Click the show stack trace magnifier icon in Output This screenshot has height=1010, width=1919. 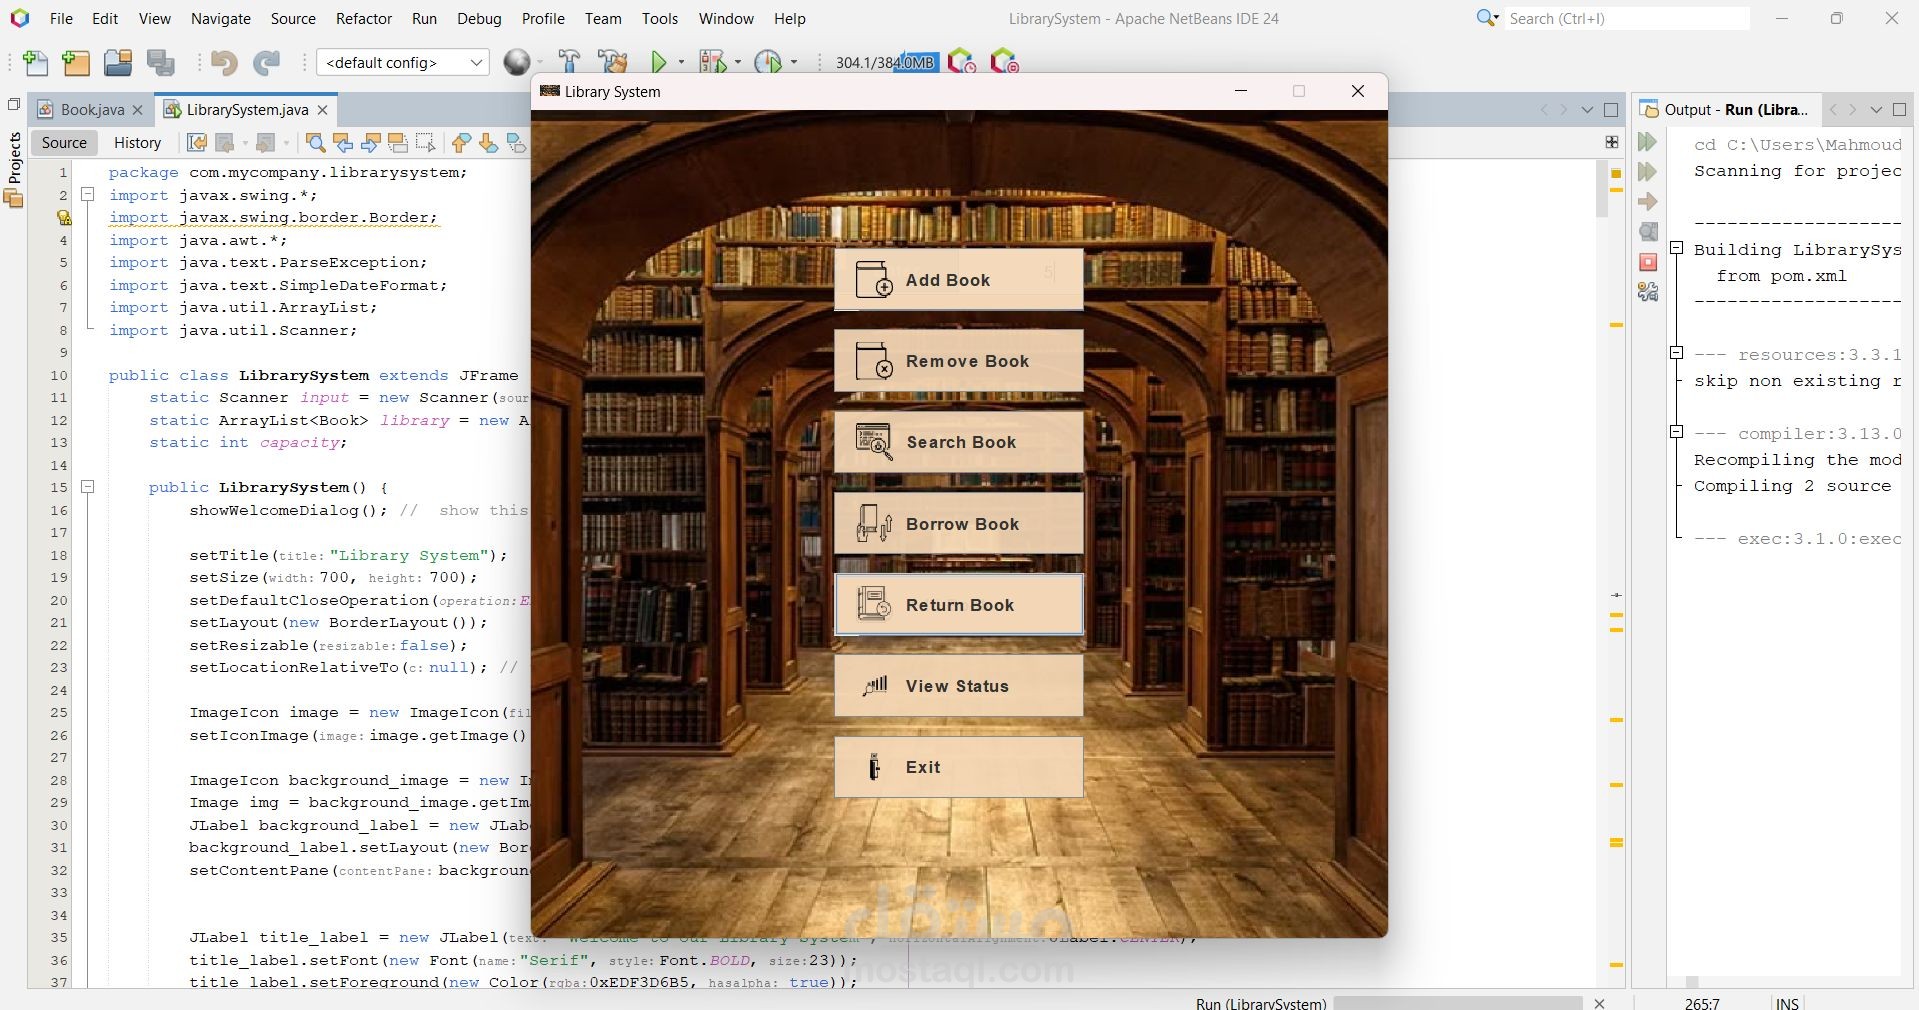(x=1648, y=232)
